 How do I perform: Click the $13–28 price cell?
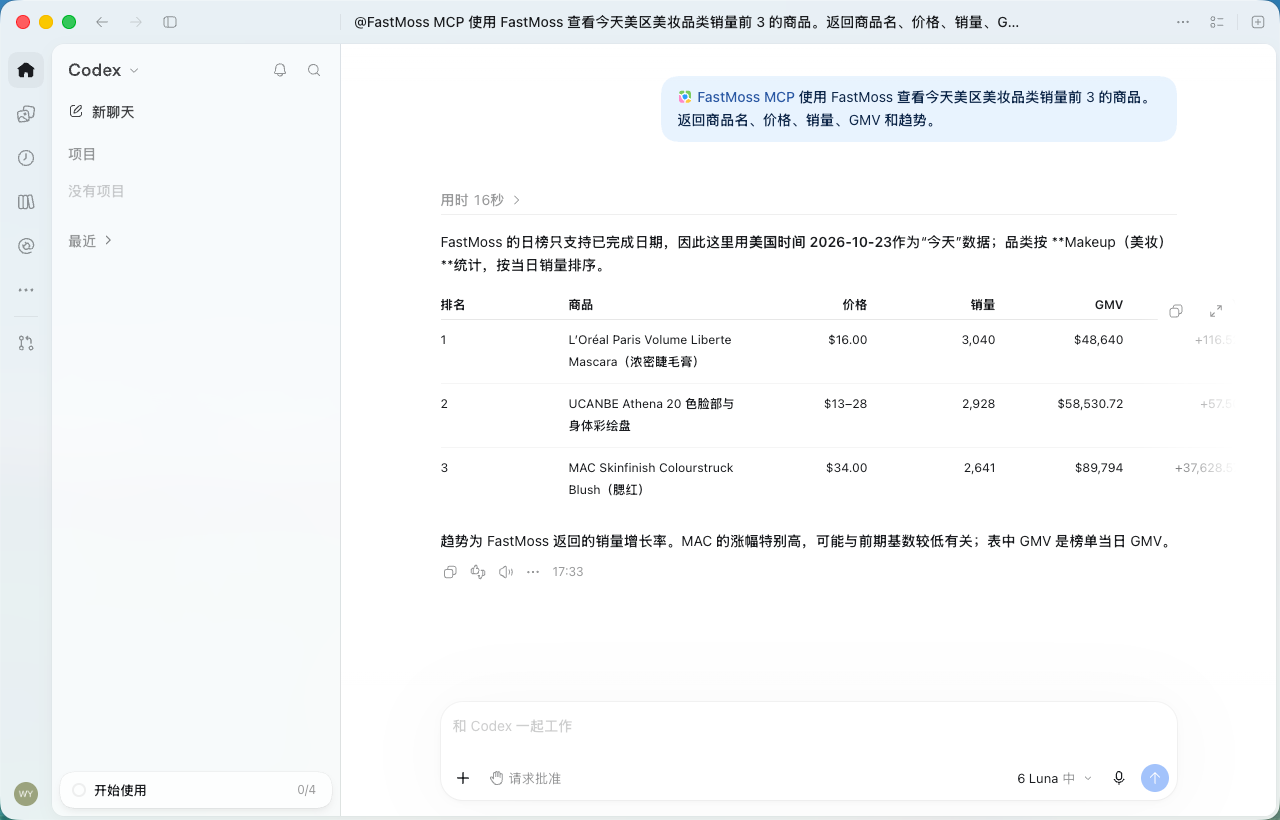tap(846, 404)
